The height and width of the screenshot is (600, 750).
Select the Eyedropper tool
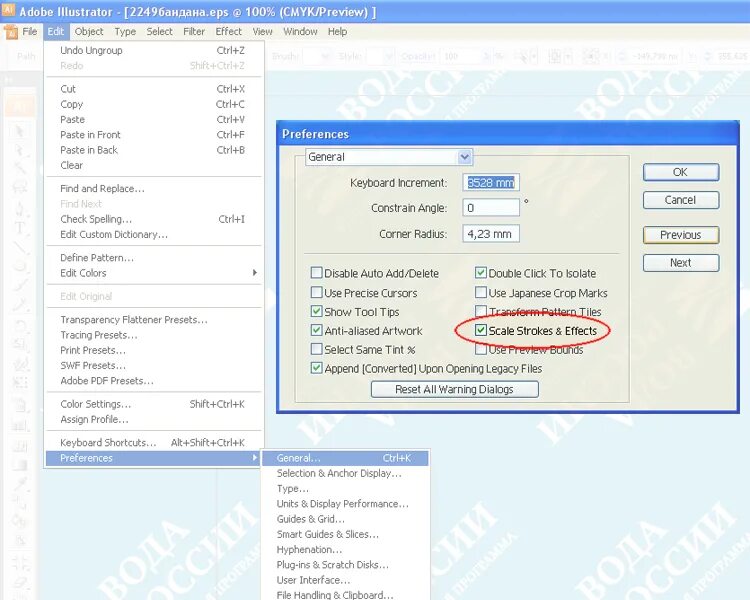[x=20, y=483]
